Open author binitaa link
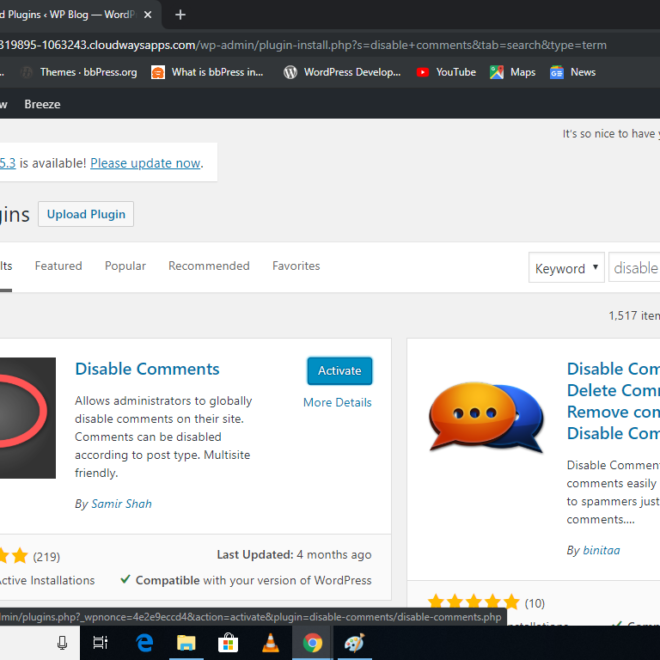 pos(601,551)
